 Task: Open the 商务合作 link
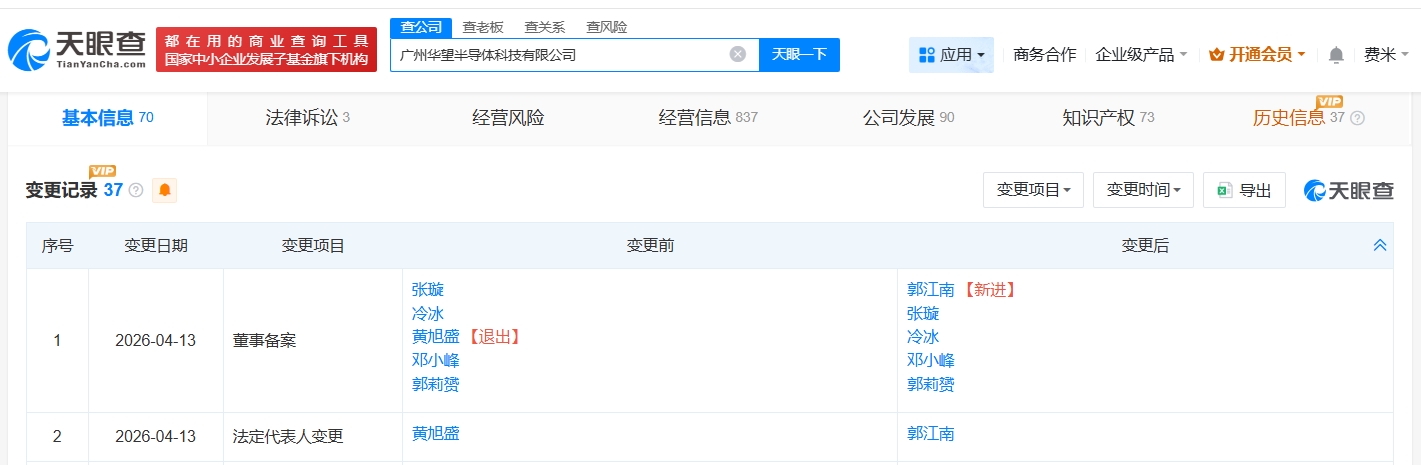pos(1044,55)
